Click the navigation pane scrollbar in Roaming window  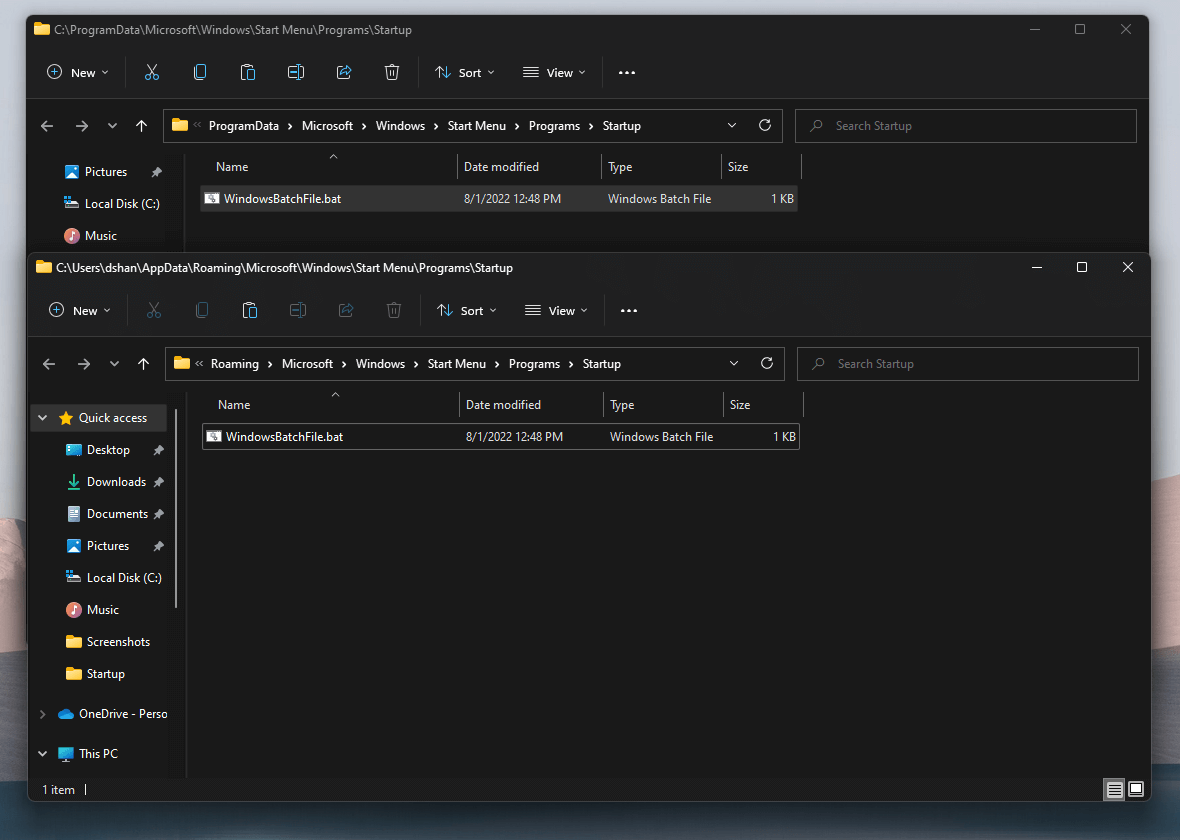pyautogui.click(x=177, y=510)
